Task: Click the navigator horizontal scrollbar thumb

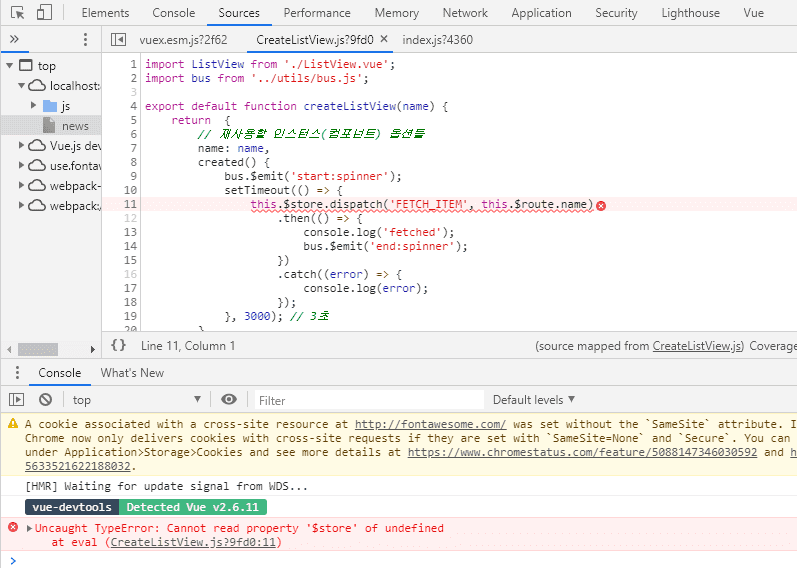Action: (38, 349)
